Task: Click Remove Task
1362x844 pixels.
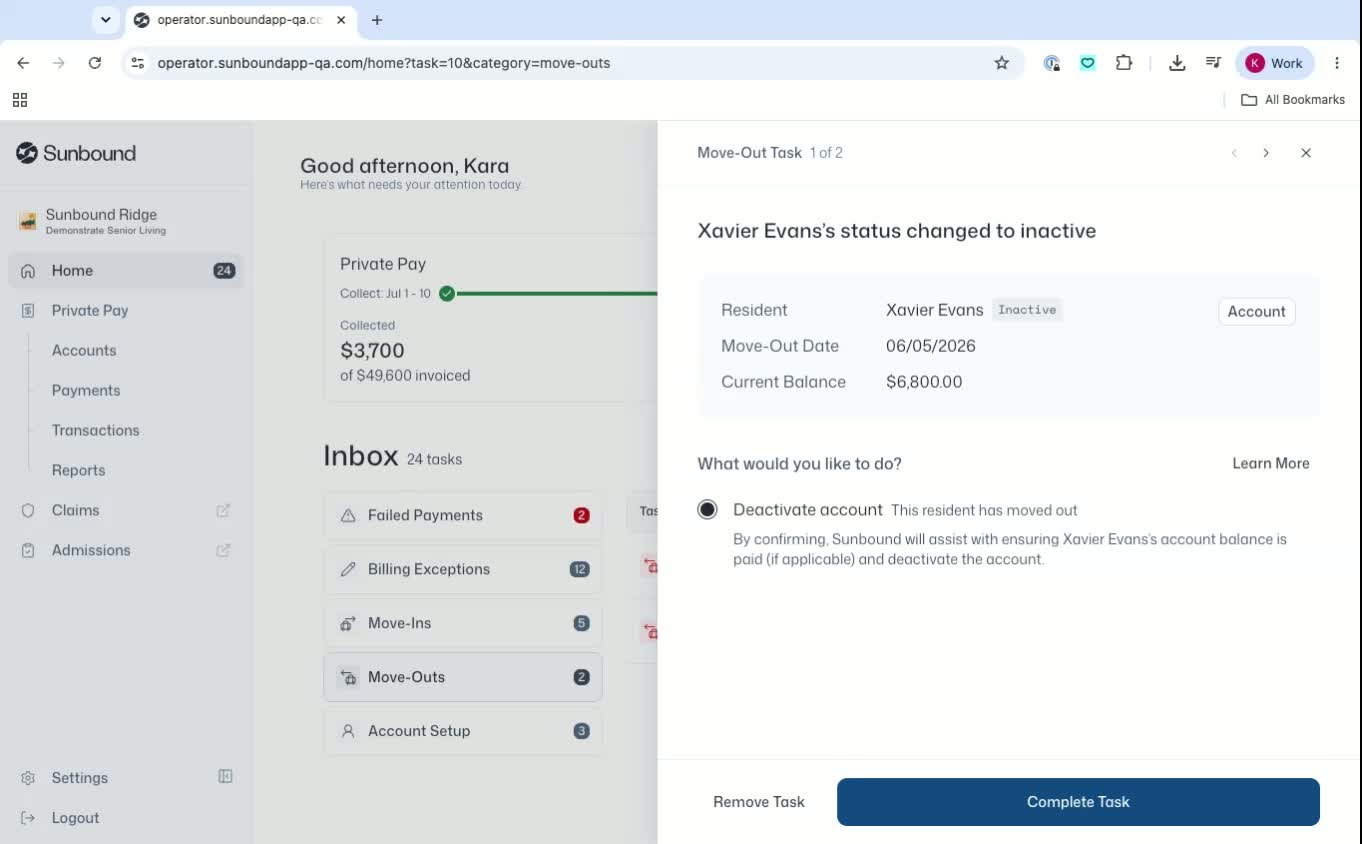Action: pos(759,802)
